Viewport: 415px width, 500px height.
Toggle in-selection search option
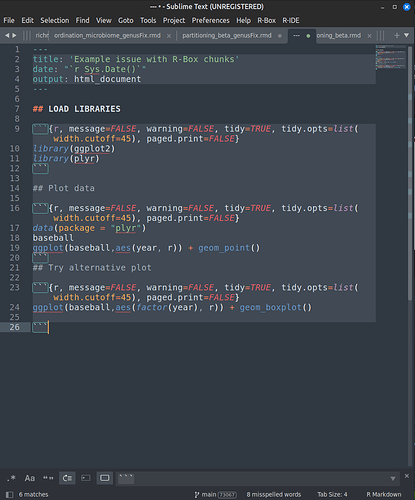point(86,478)
